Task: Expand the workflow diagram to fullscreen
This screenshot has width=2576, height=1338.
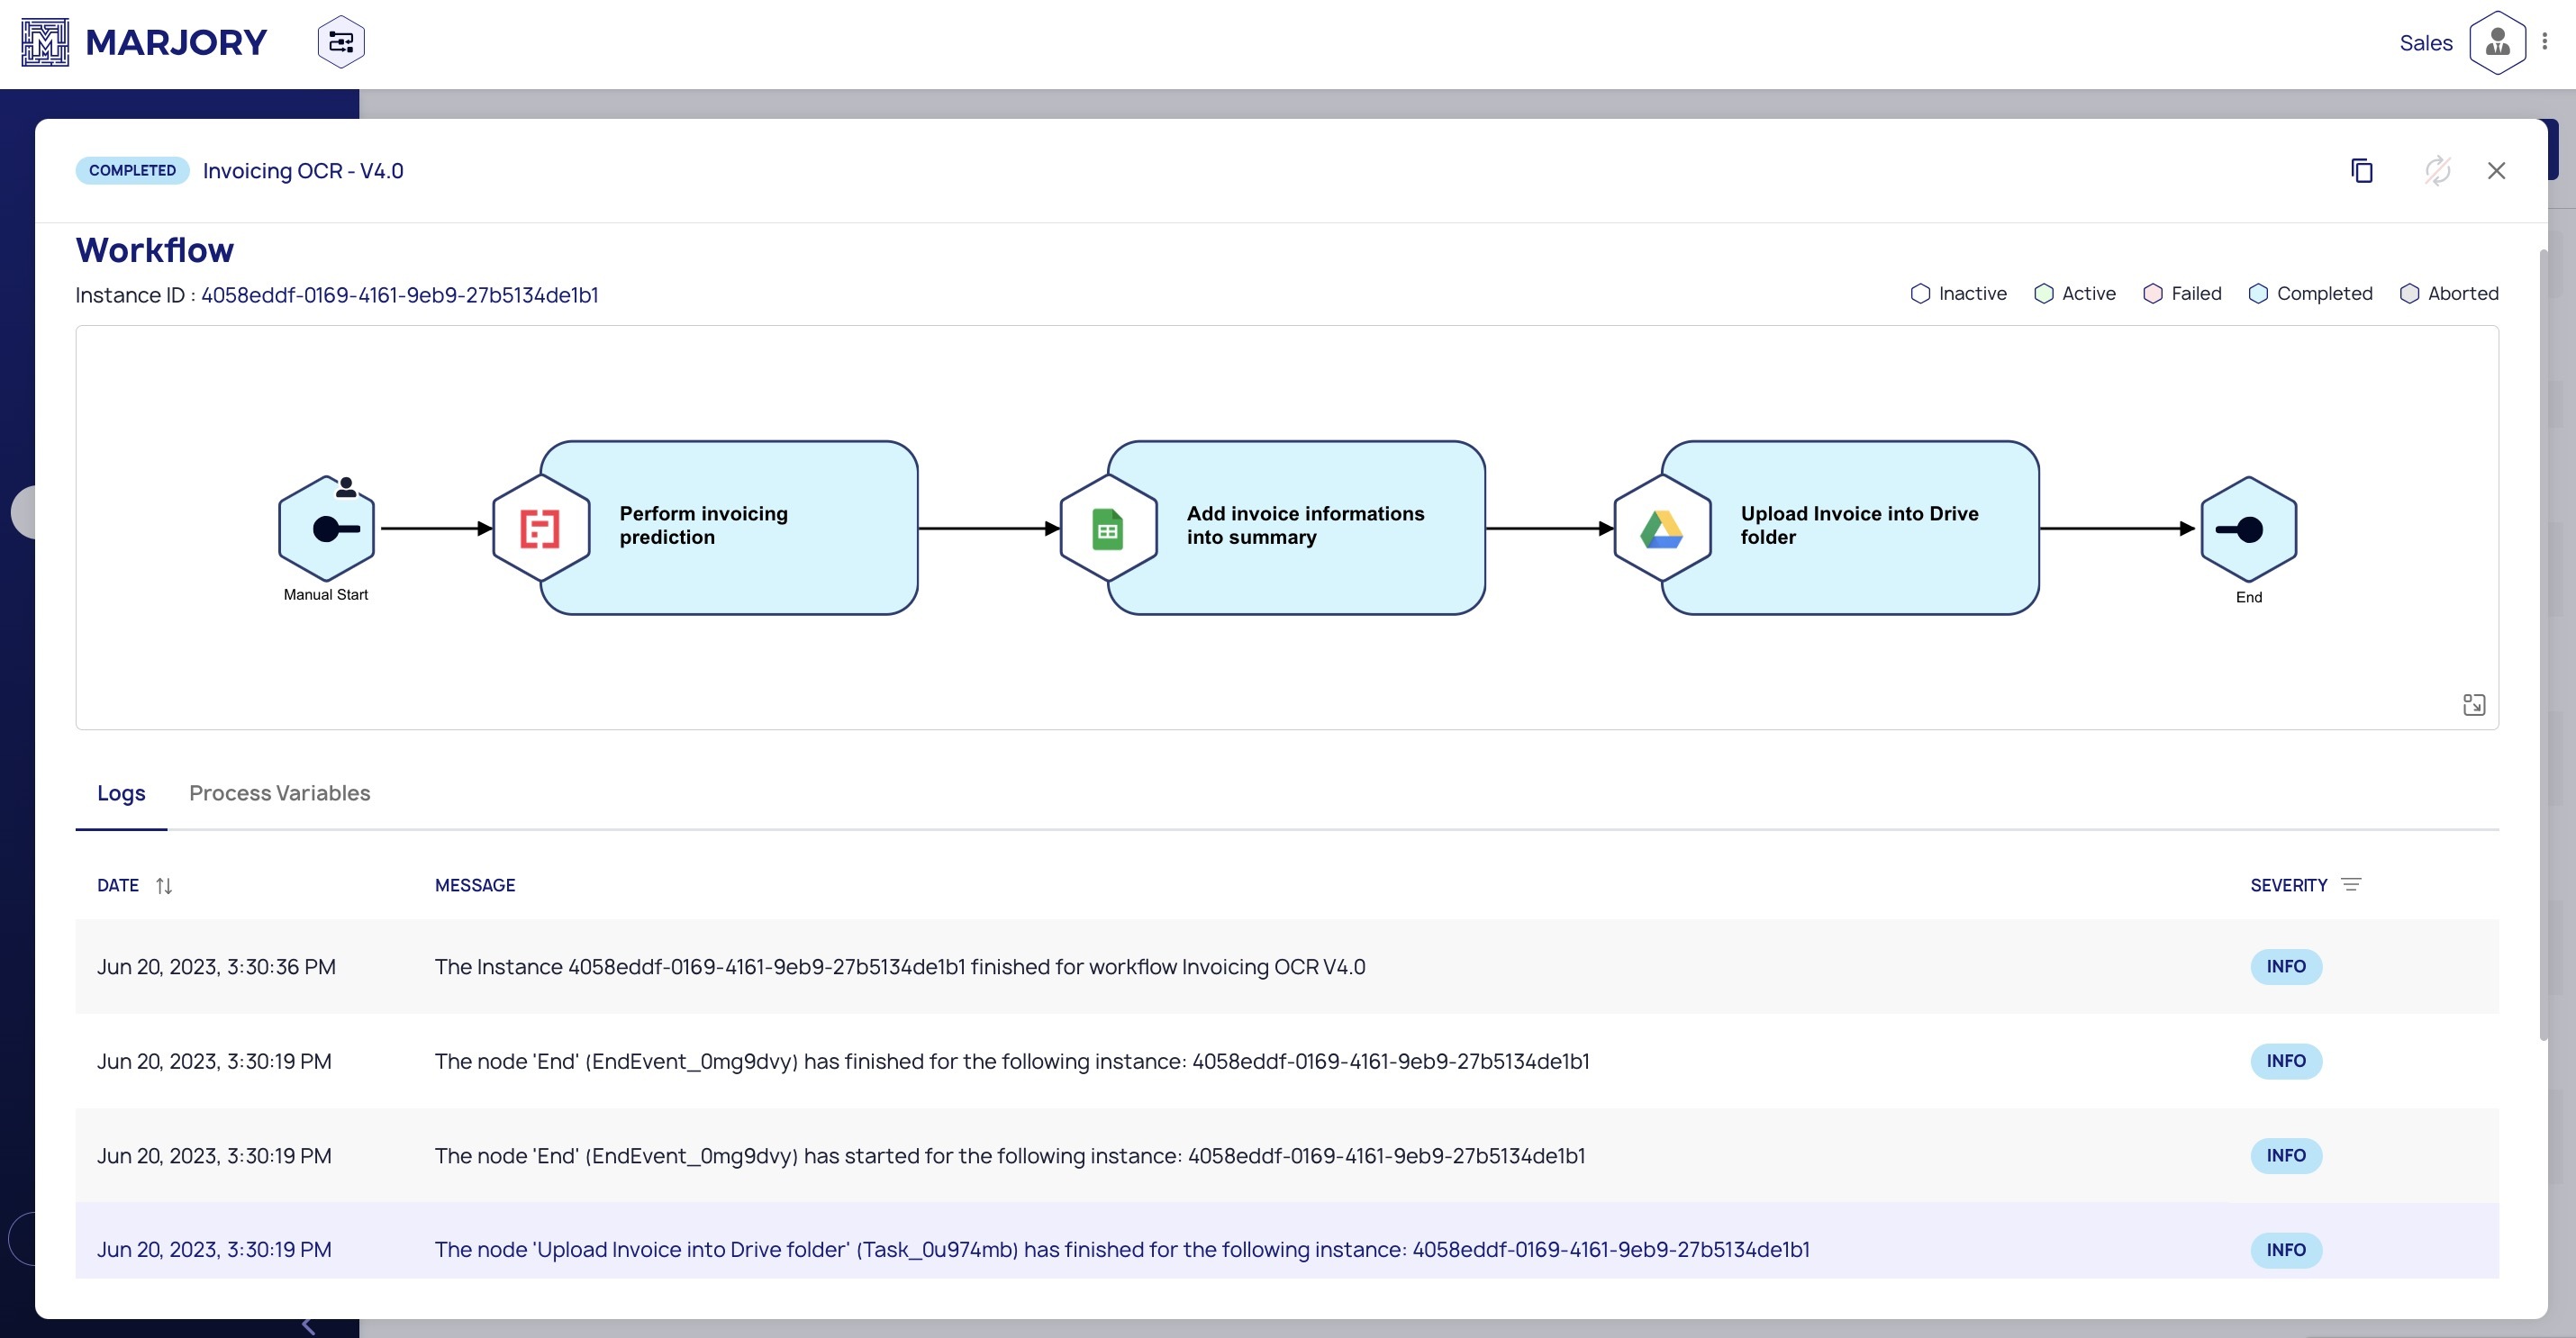Action: (x=2473, y=705)
